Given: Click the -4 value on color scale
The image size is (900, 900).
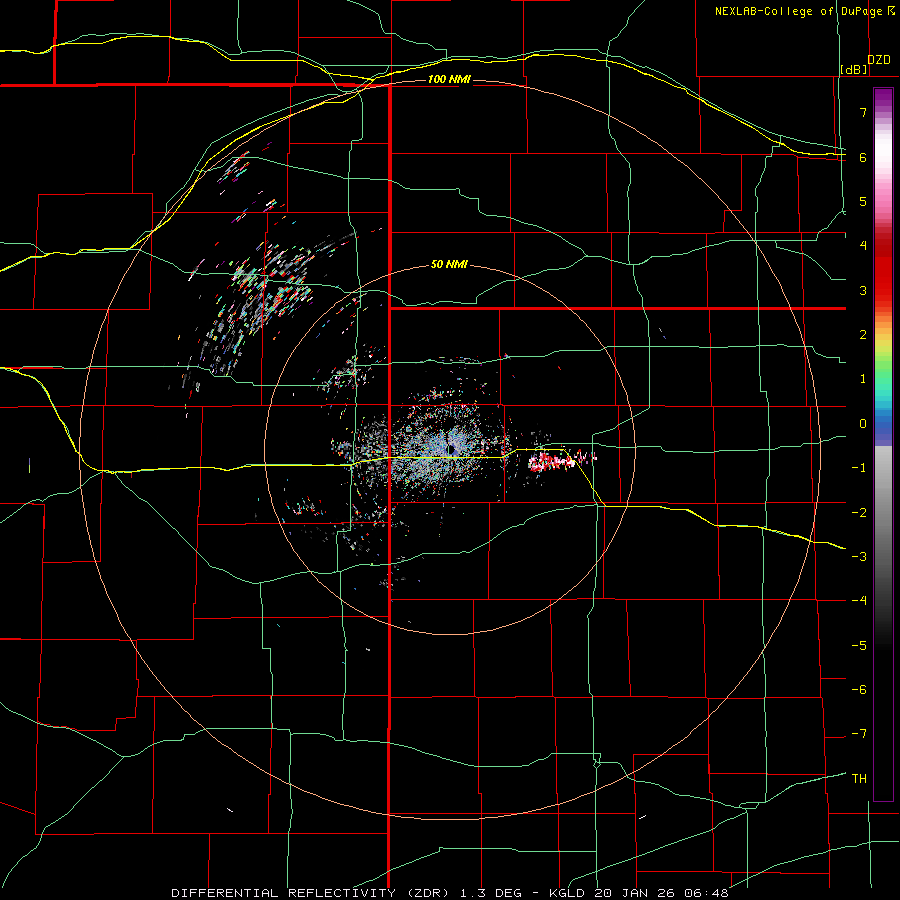Looking at the screenshot, I should coord(859,601).
